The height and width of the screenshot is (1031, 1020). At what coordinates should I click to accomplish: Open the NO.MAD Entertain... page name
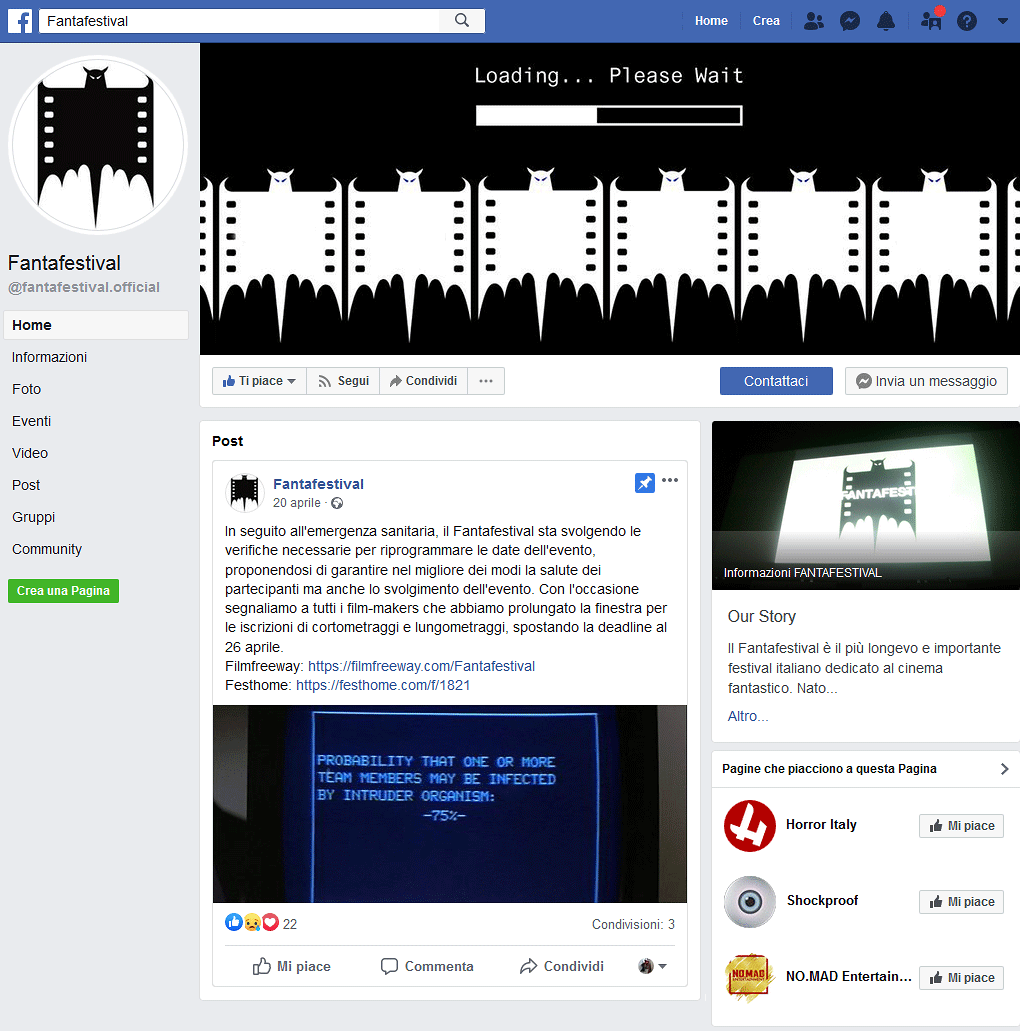pyautogui.click(x=849, y=976)
